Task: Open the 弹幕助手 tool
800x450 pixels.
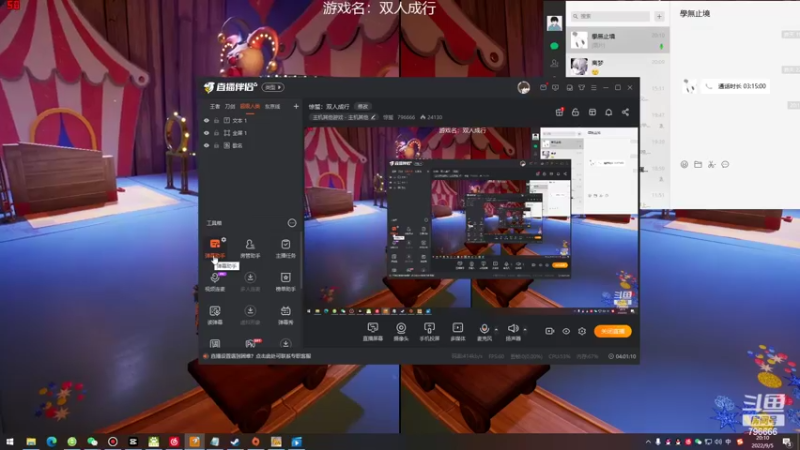Action: [x=215, y=248]
